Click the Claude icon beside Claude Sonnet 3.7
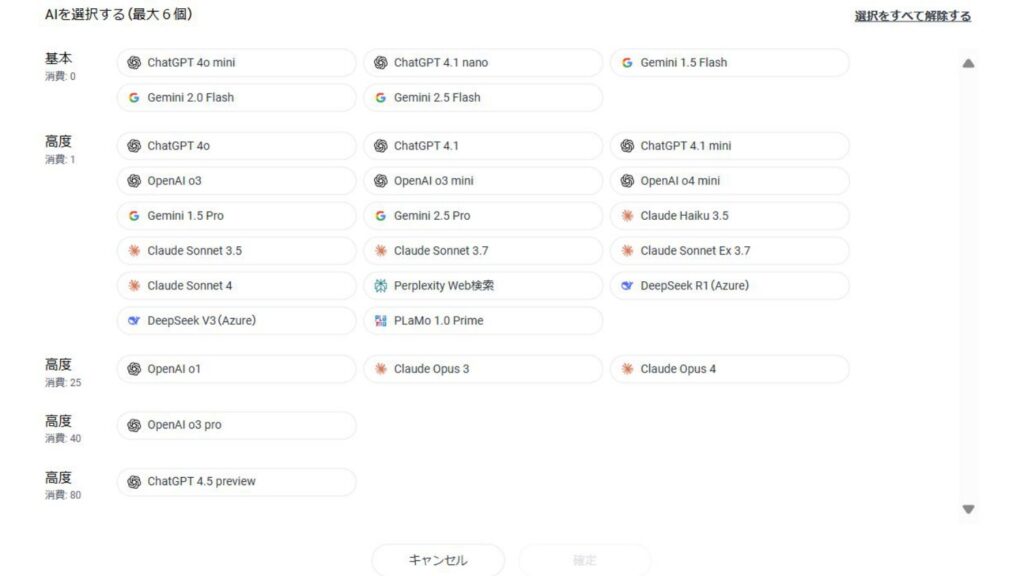Viewport: 1024px width, 576px height. pos(381,251)
